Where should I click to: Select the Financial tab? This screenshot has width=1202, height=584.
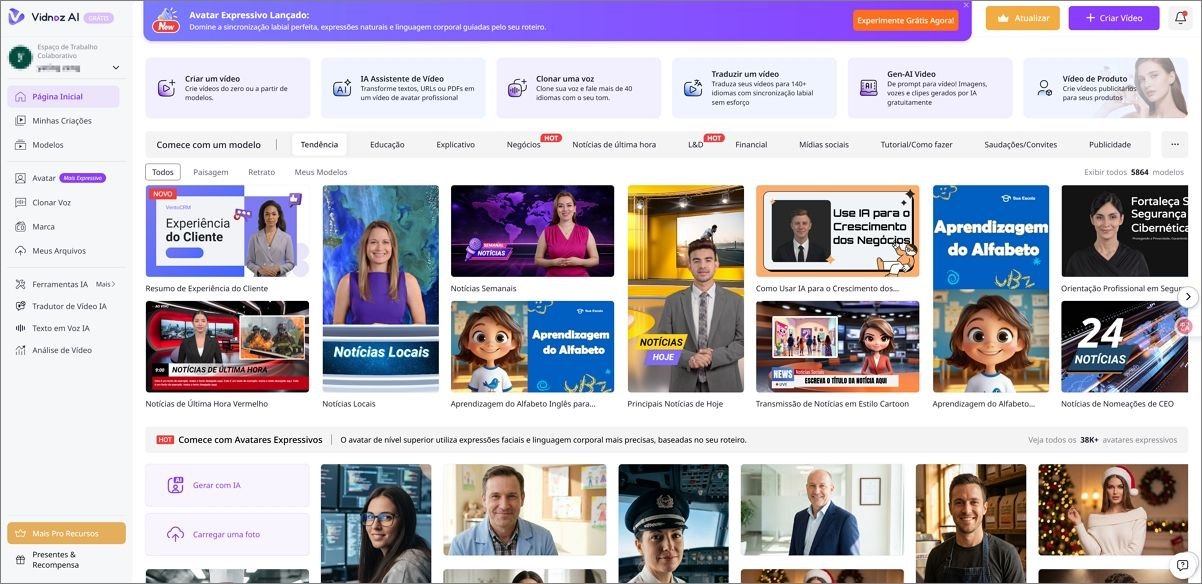[x=751, y=144]
